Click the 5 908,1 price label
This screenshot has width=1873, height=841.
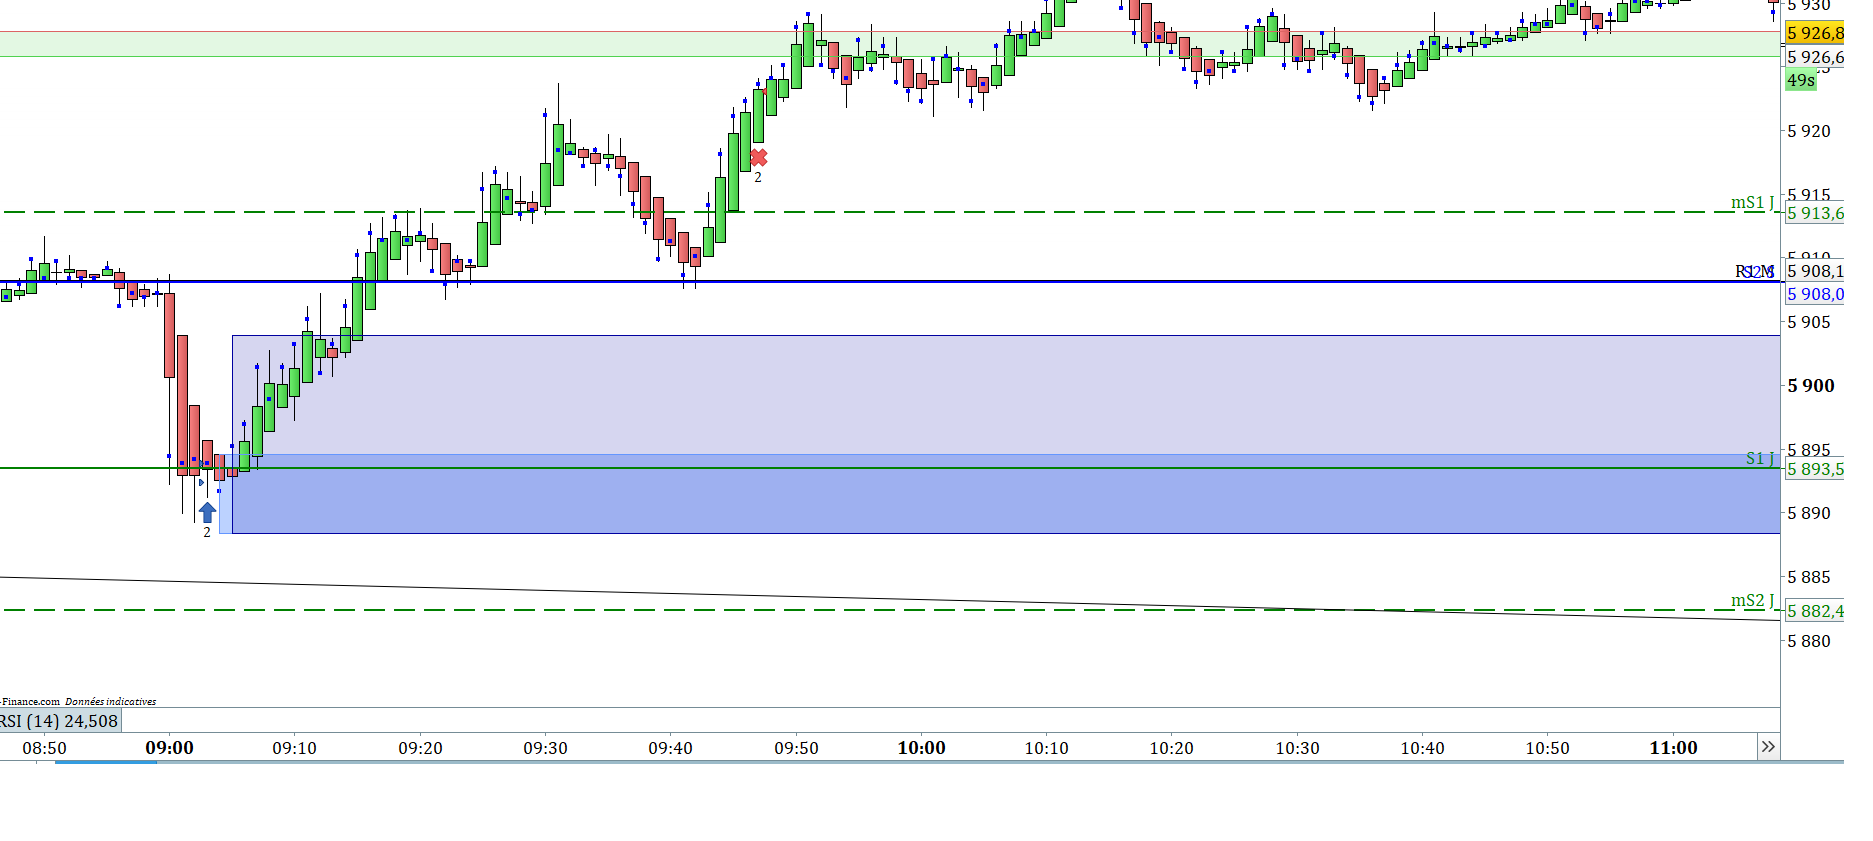(1815, 271)
